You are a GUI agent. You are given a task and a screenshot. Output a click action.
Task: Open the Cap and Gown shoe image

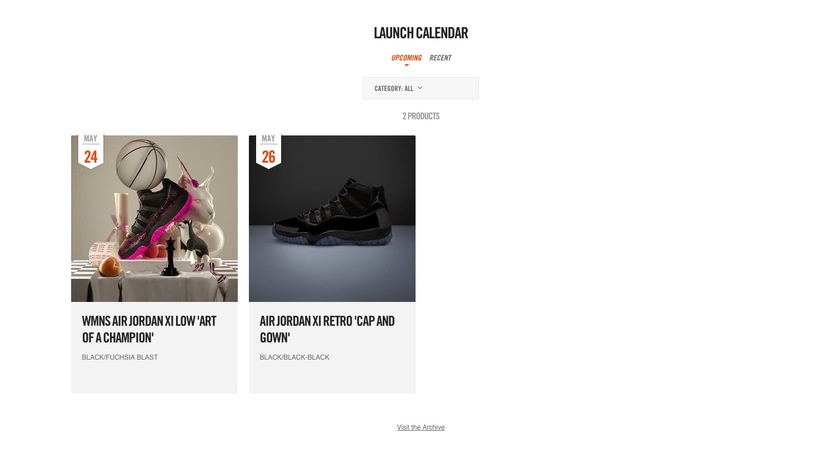(x=332, y=219)
